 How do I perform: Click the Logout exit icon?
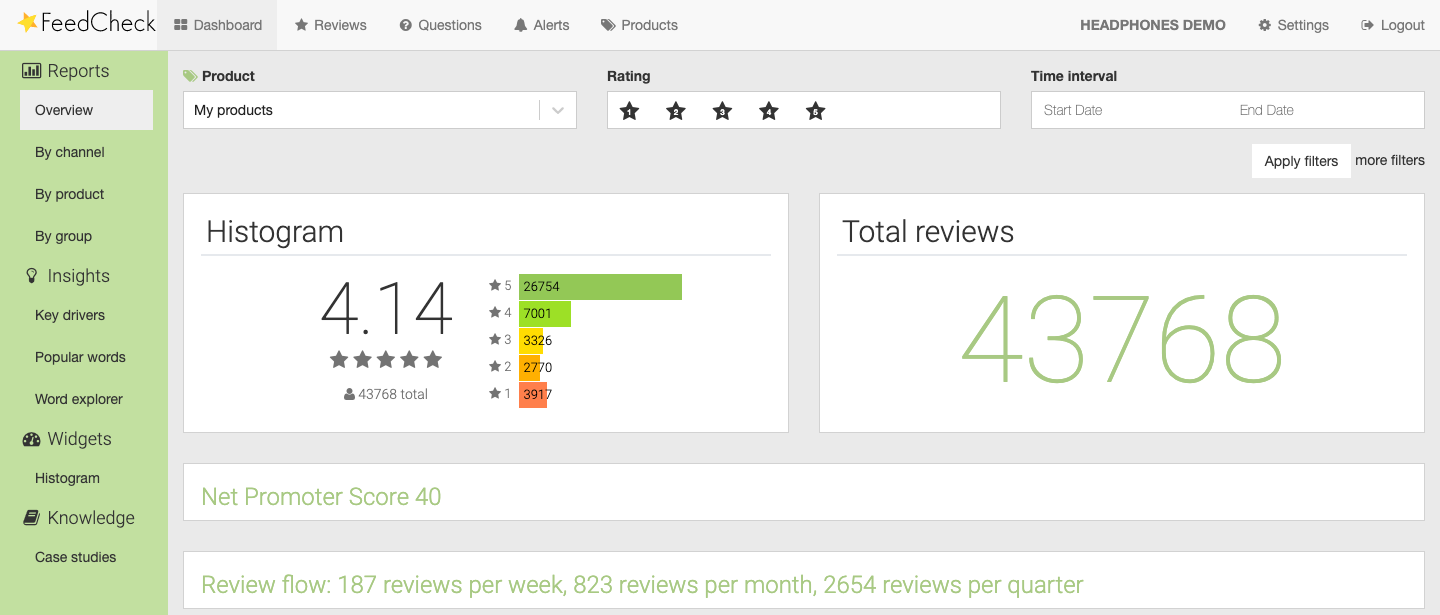click(1368, 25)
